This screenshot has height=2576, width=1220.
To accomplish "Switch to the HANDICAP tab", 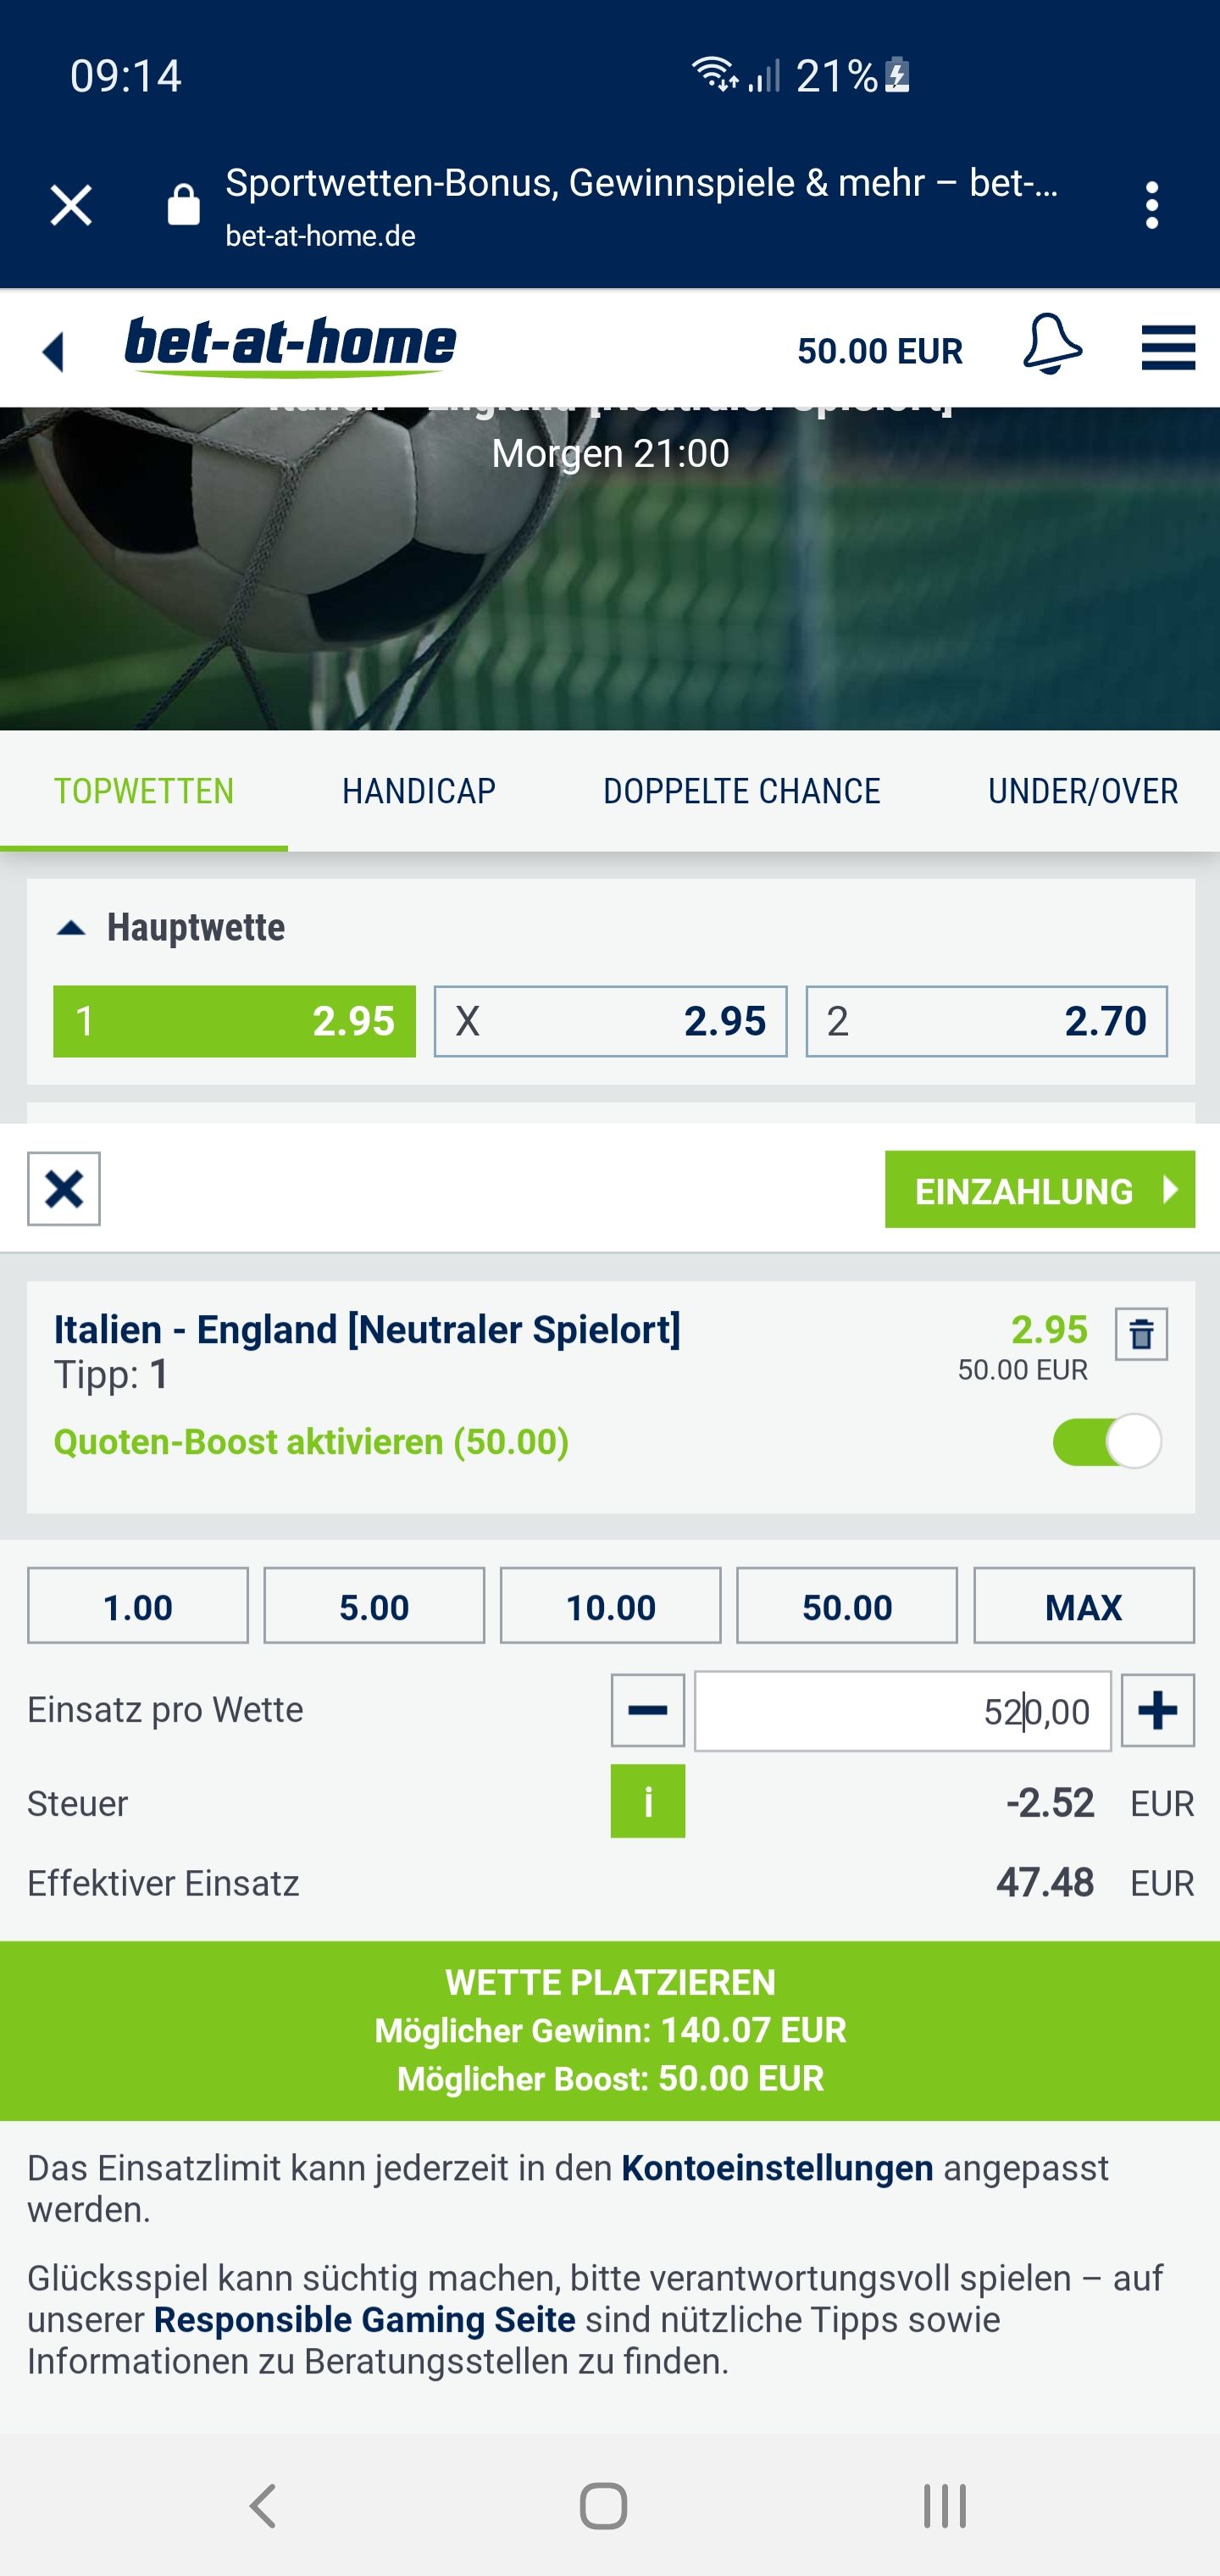I will click(x=419, y=791).
